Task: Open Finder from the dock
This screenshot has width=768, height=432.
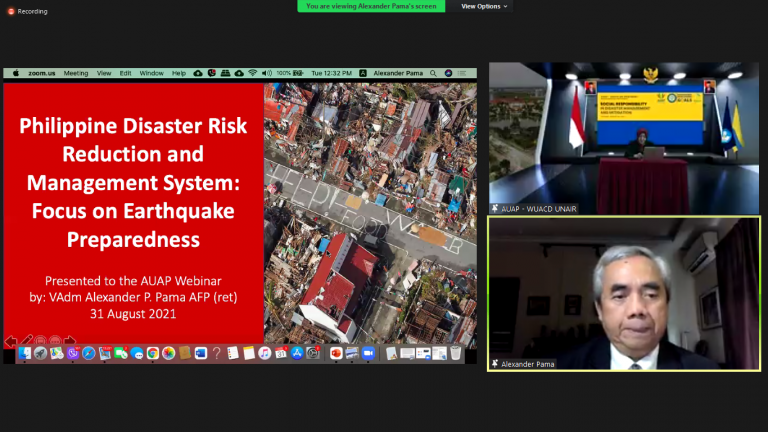Action: coord(23,353)
